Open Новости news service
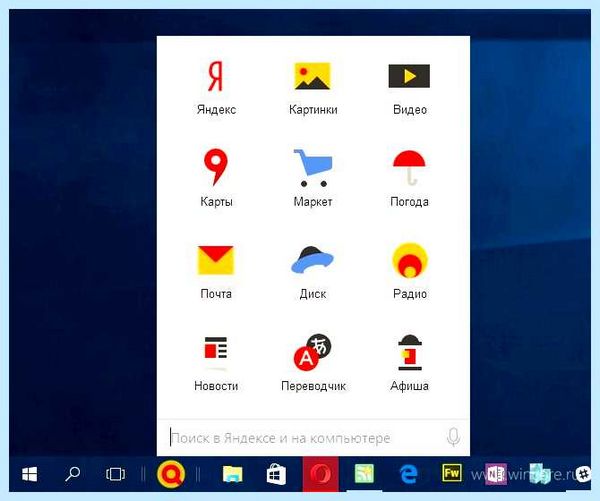 (x=216, y=353)
